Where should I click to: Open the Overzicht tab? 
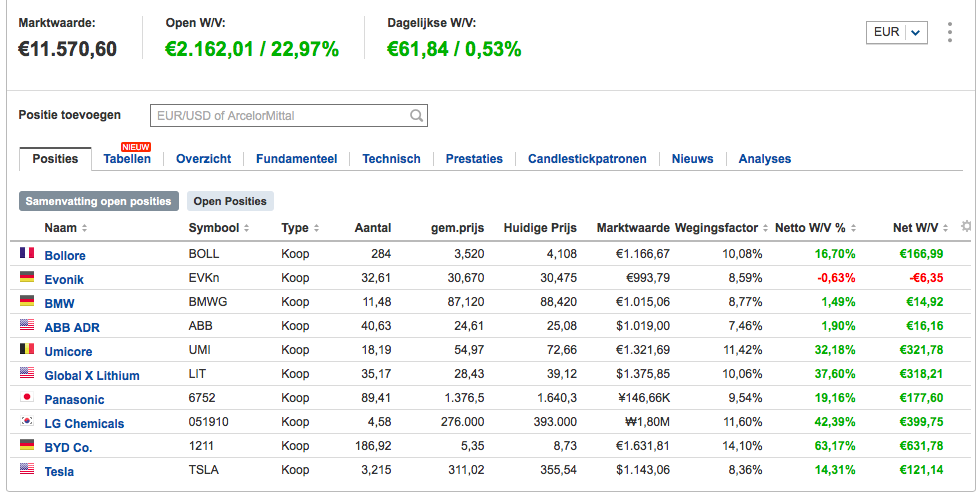[203, 159]
